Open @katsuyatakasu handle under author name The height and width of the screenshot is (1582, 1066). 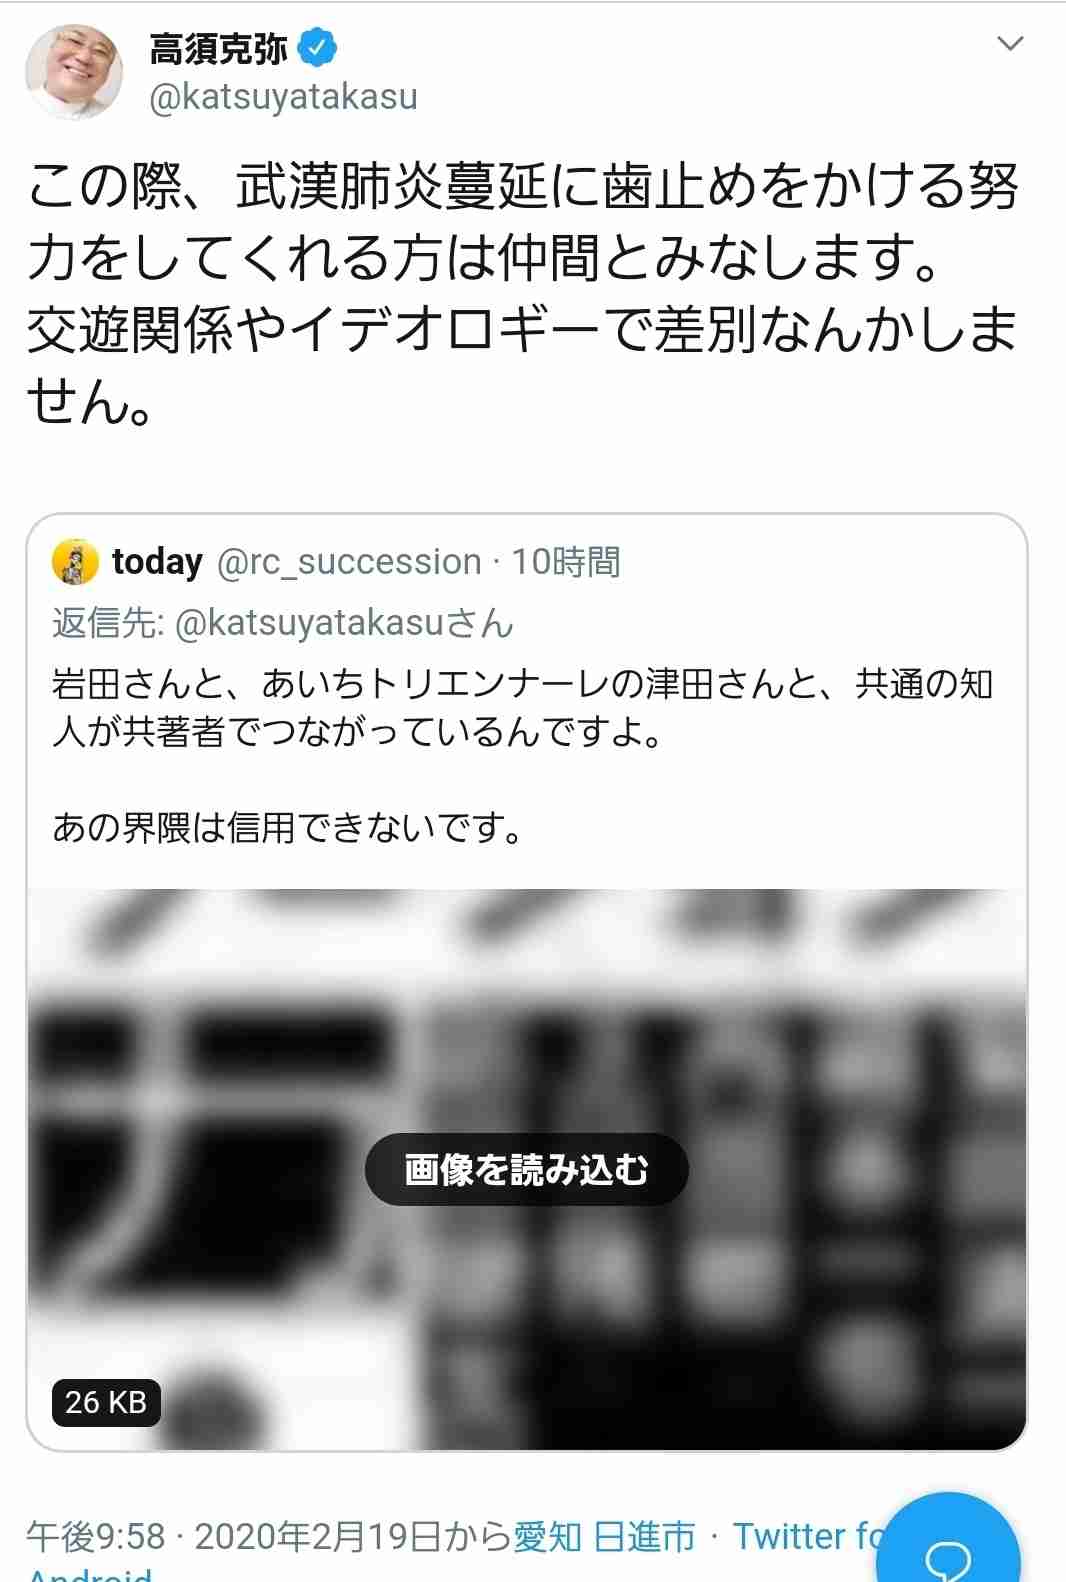283,97
